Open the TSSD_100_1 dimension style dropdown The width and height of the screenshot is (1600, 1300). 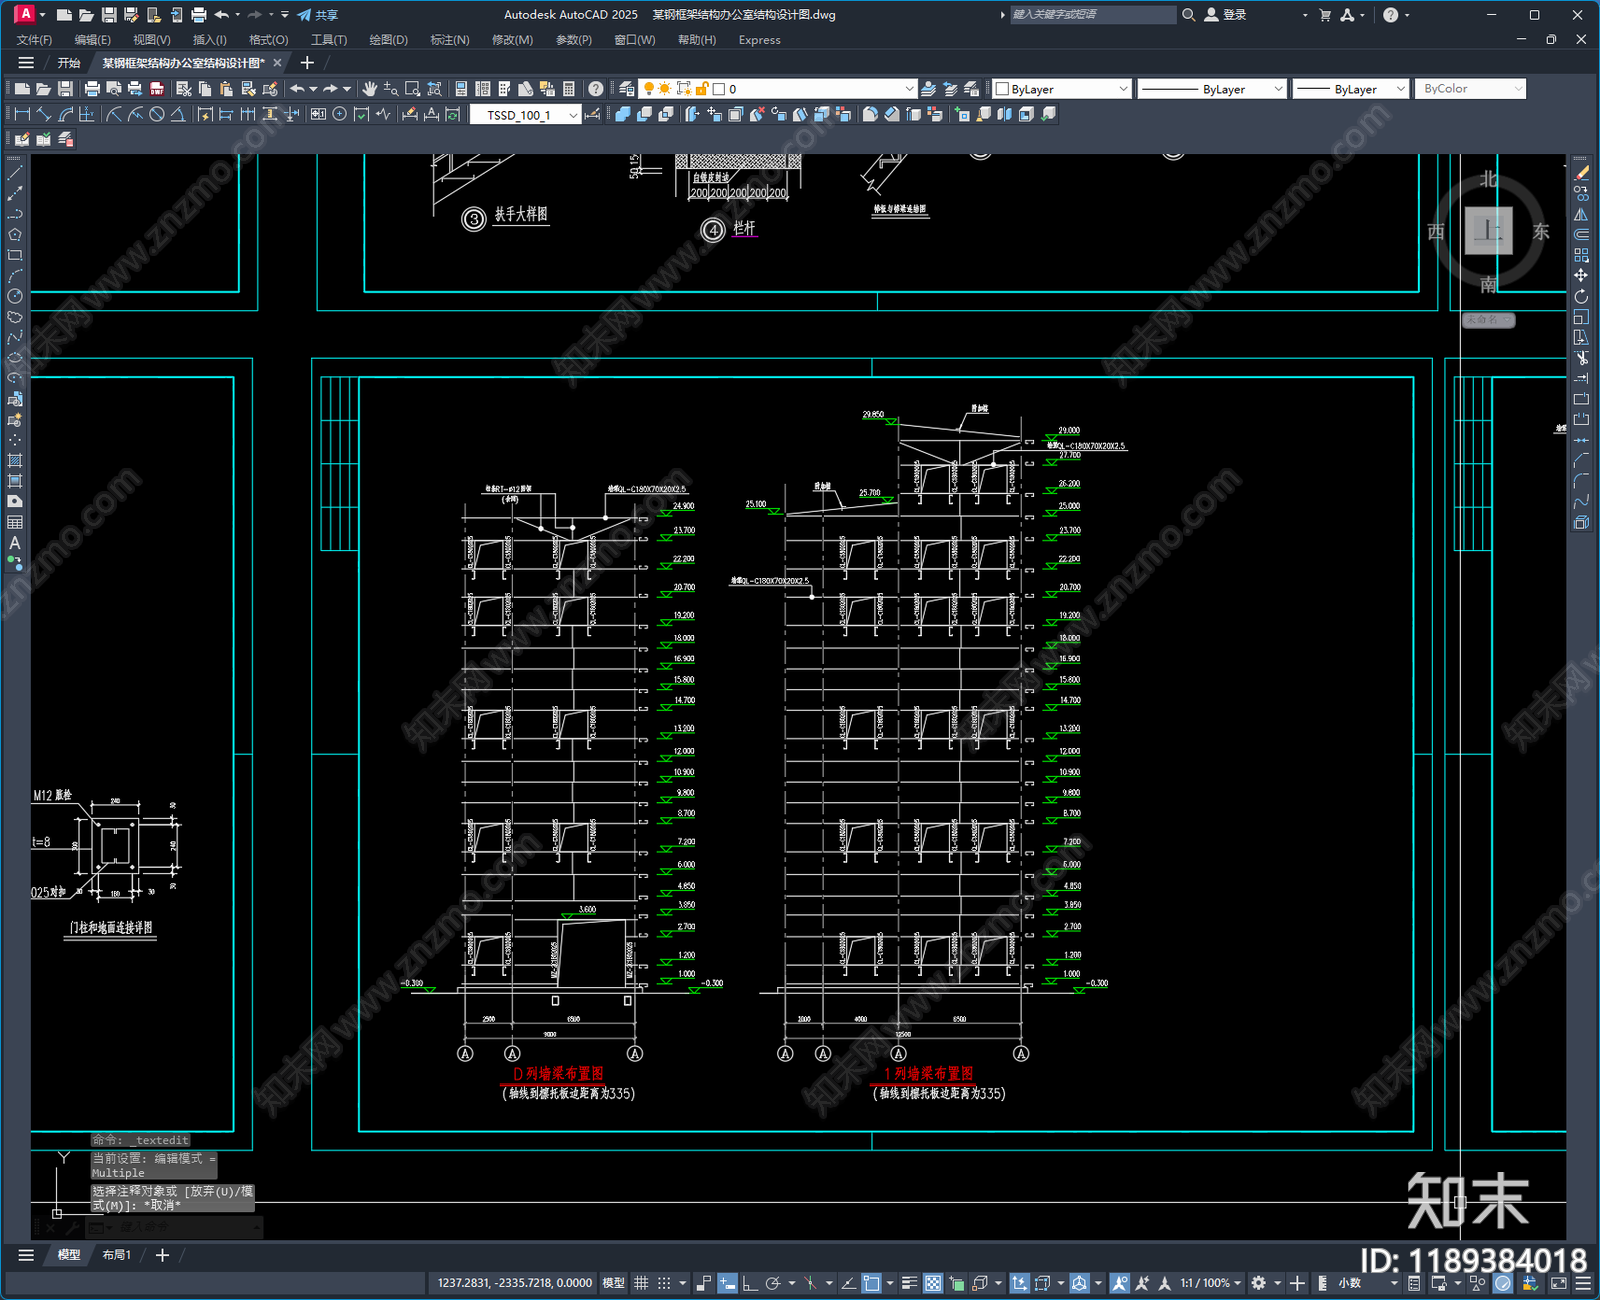tap(526, 115)
